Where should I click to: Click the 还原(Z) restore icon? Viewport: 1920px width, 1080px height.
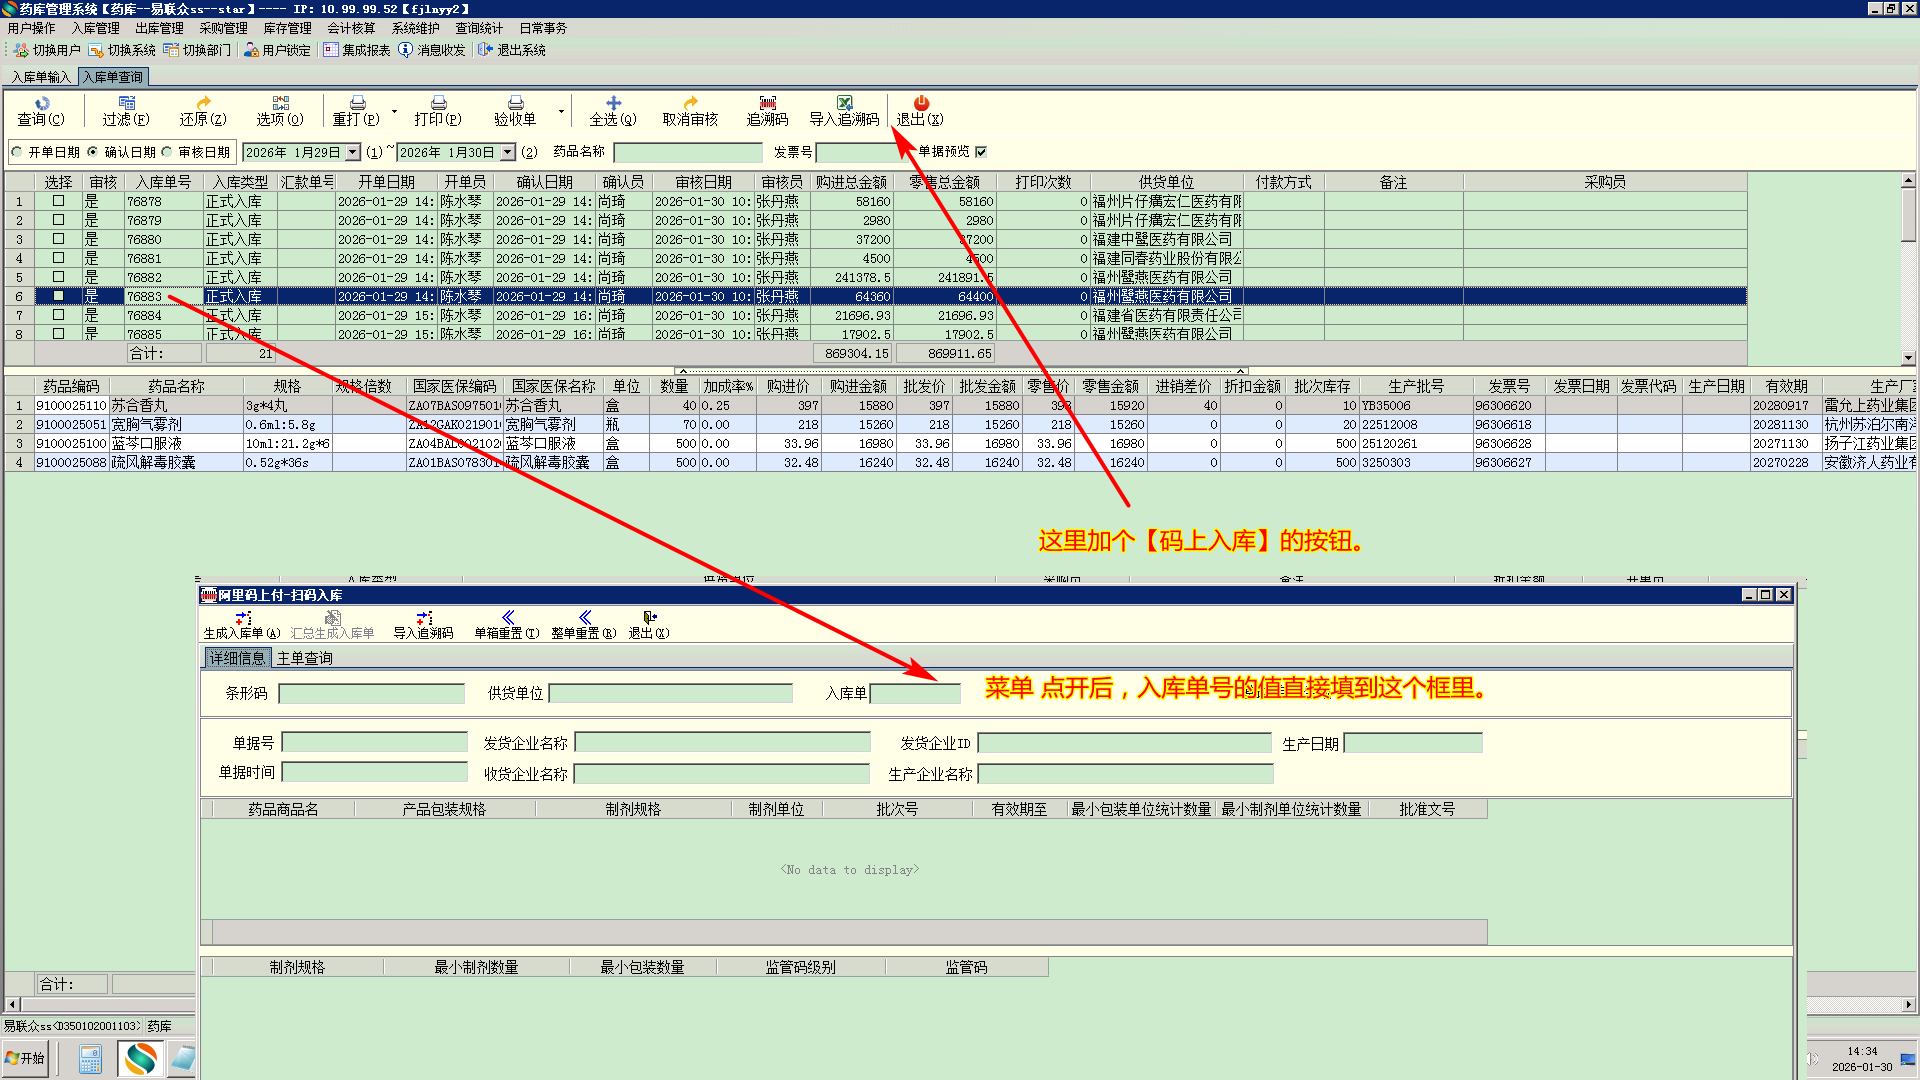(x=203, y=103)
